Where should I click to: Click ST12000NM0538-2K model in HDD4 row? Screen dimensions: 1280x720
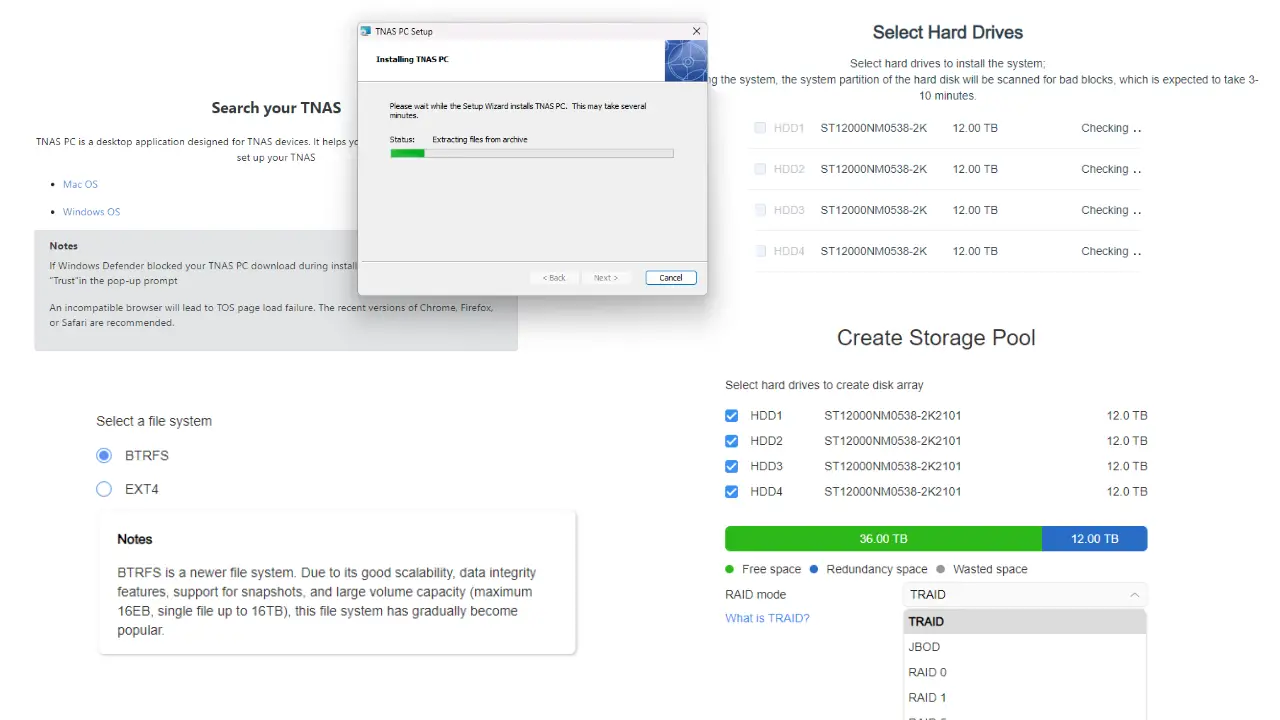[874, 251]
